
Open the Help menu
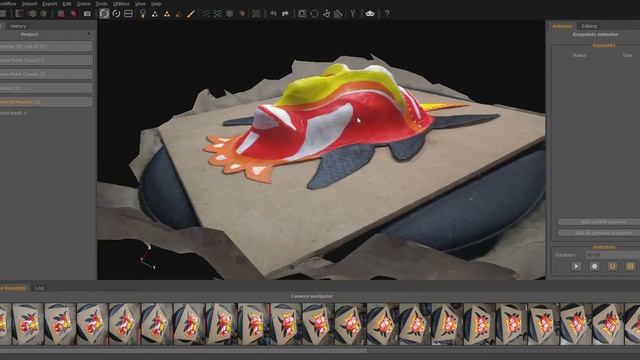click(156, 4)
